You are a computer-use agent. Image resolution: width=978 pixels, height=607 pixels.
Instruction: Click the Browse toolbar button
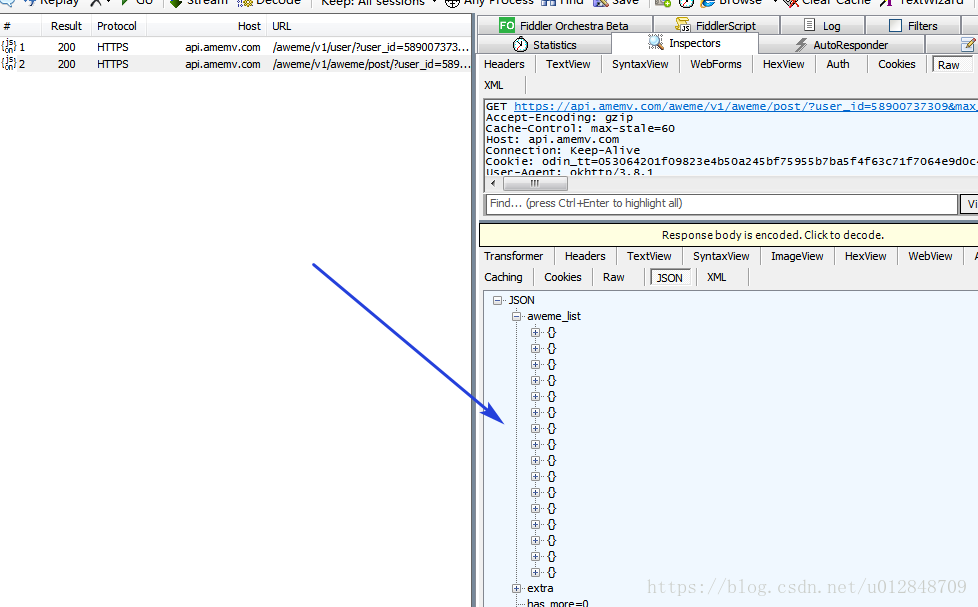click(x=732, y=2)
